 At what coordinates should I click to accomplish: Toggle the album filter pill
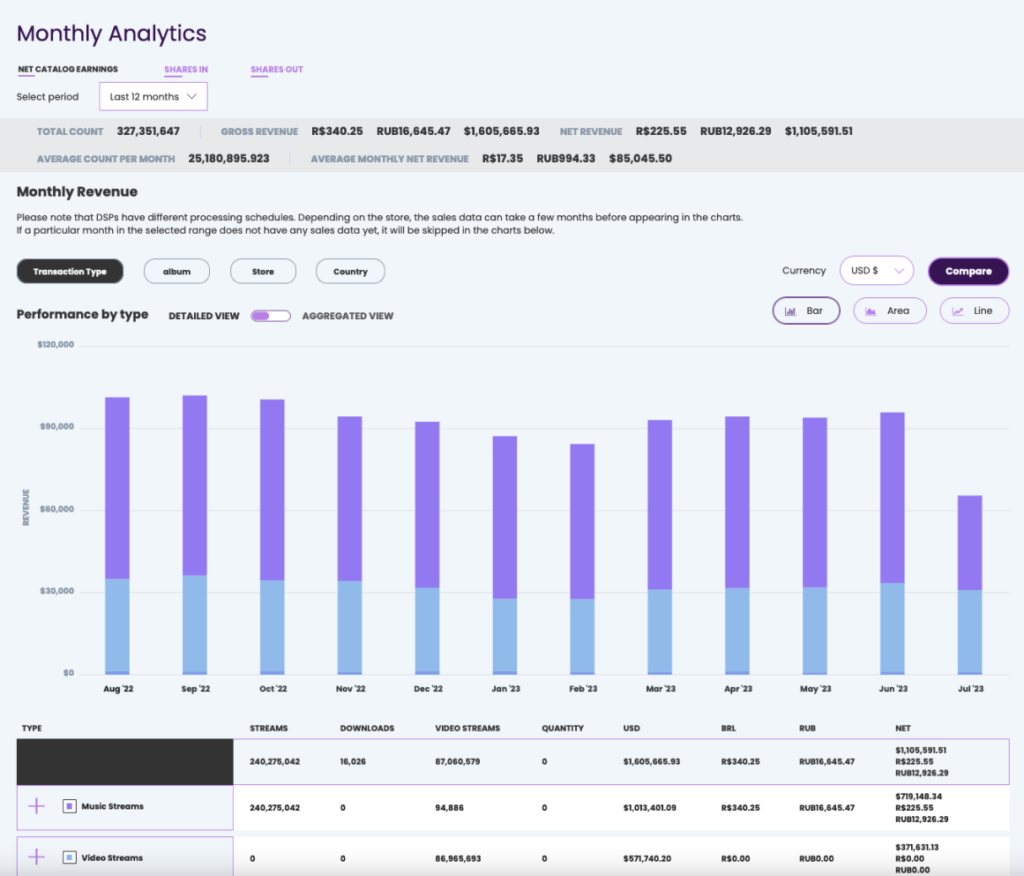pyautogui.click(x=177, y=271)
